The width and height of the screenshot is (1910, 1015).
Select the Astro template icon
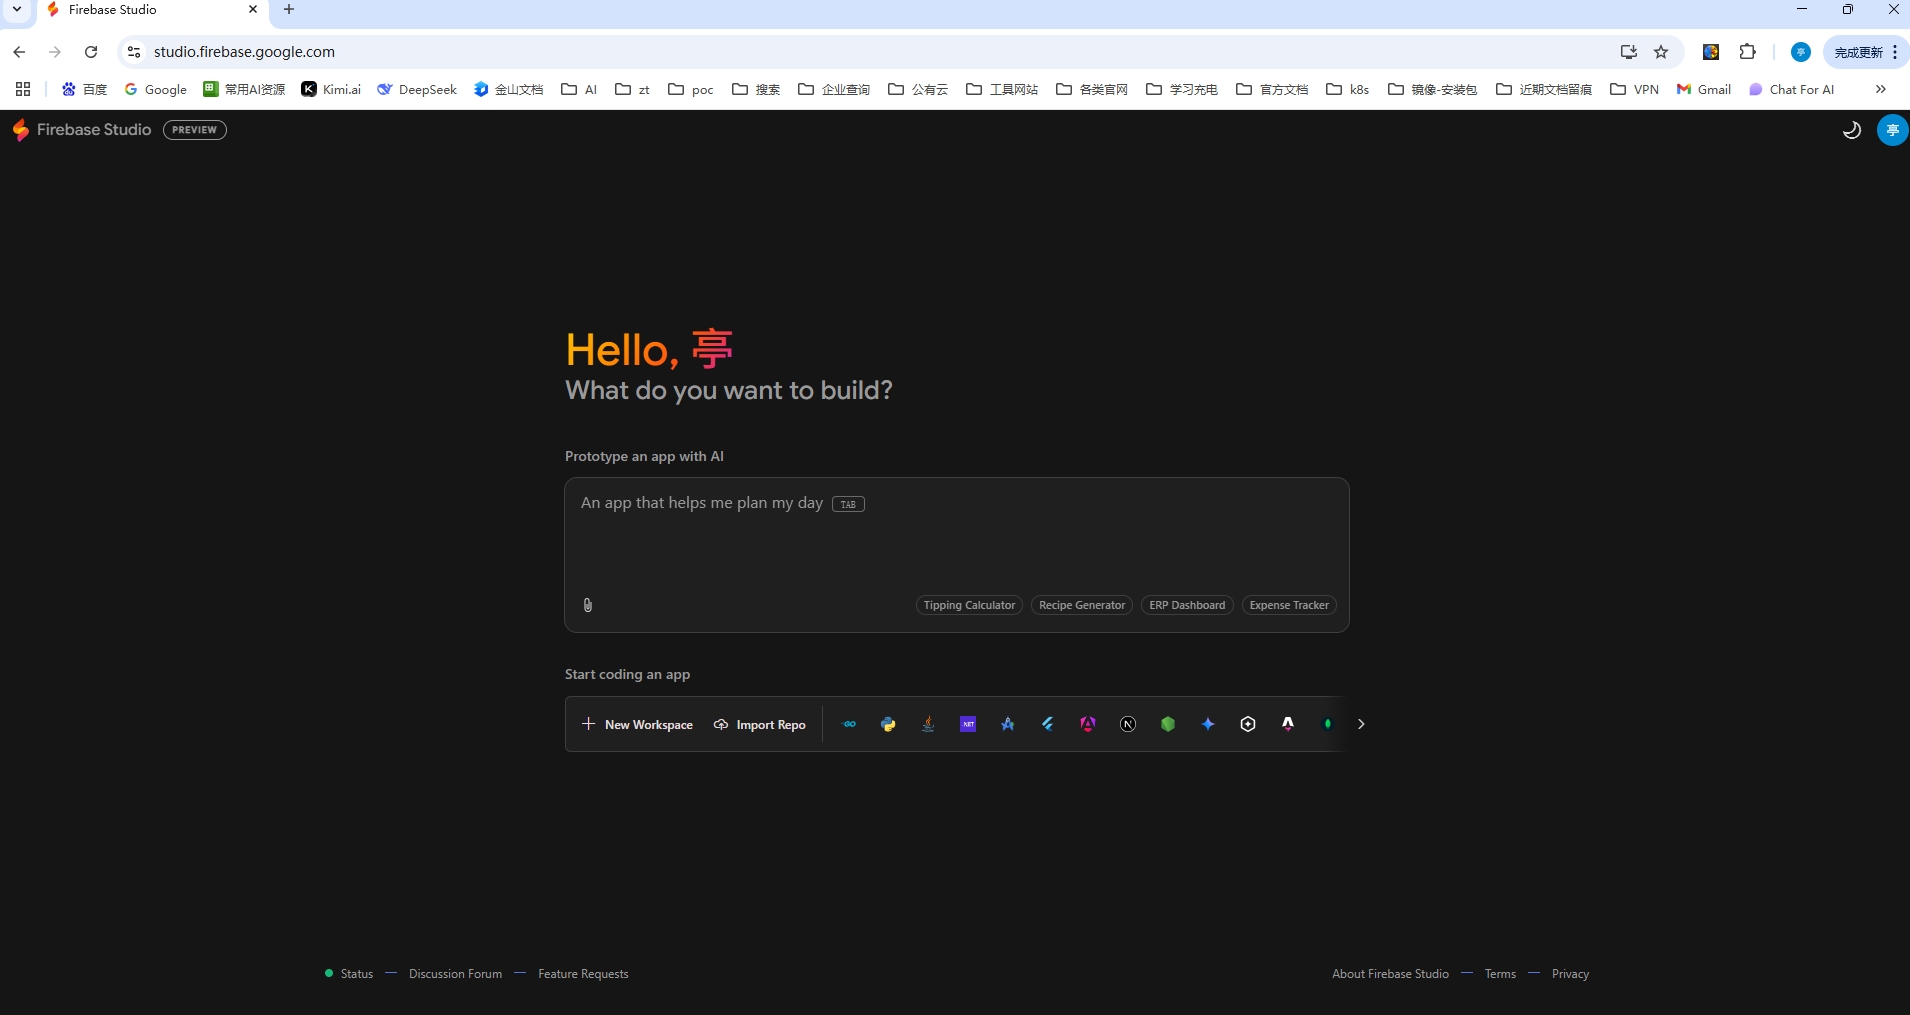coord(1288,724)
